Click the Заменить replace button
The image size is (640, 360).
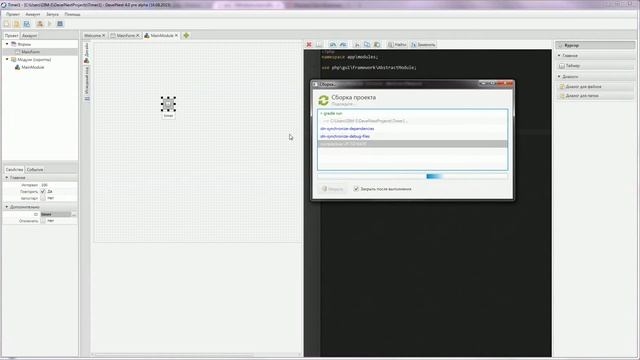point(423,44)
